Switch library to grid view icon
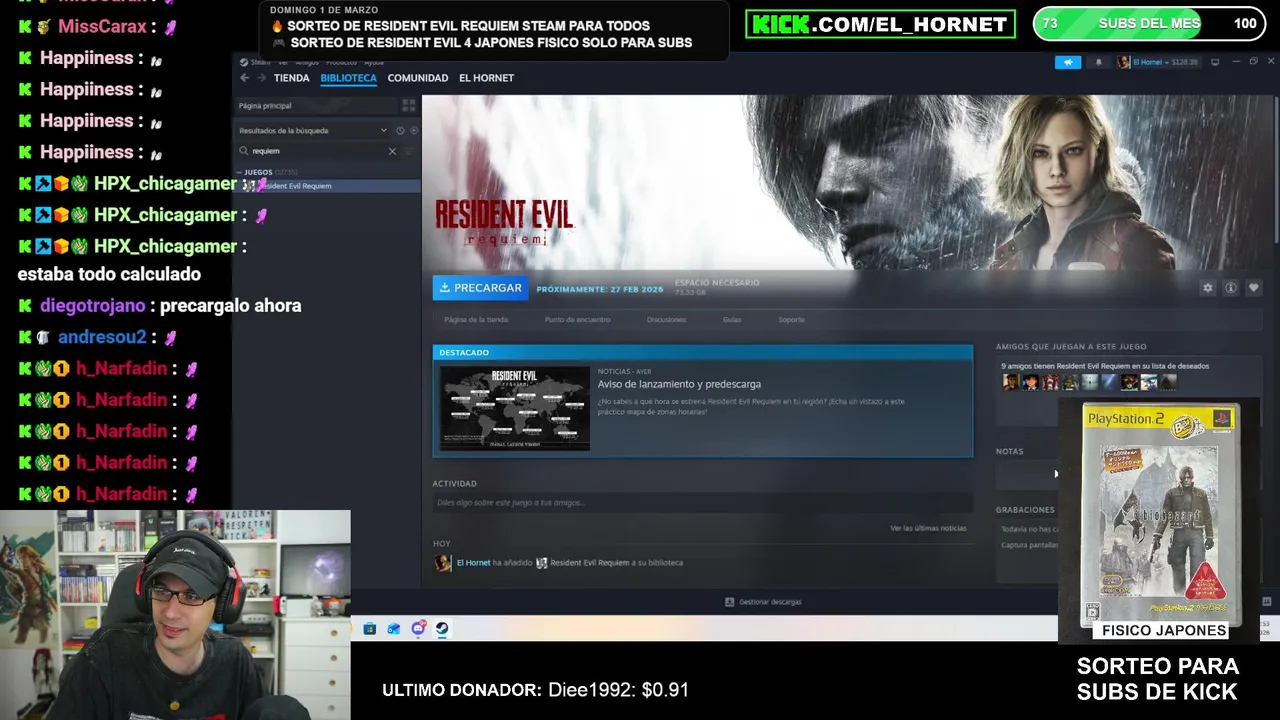This screenshot has width=1280, height=720. 408,105
